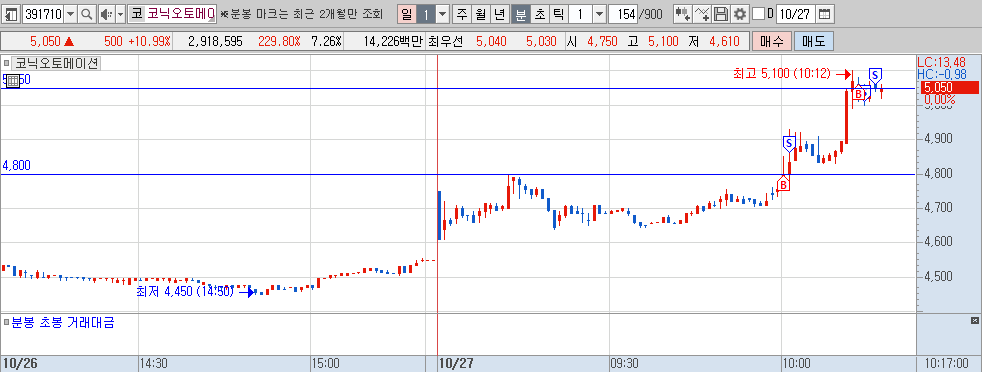Open the stock list panel icon
Screen dimensions: 982x372
tap(11, 13)
